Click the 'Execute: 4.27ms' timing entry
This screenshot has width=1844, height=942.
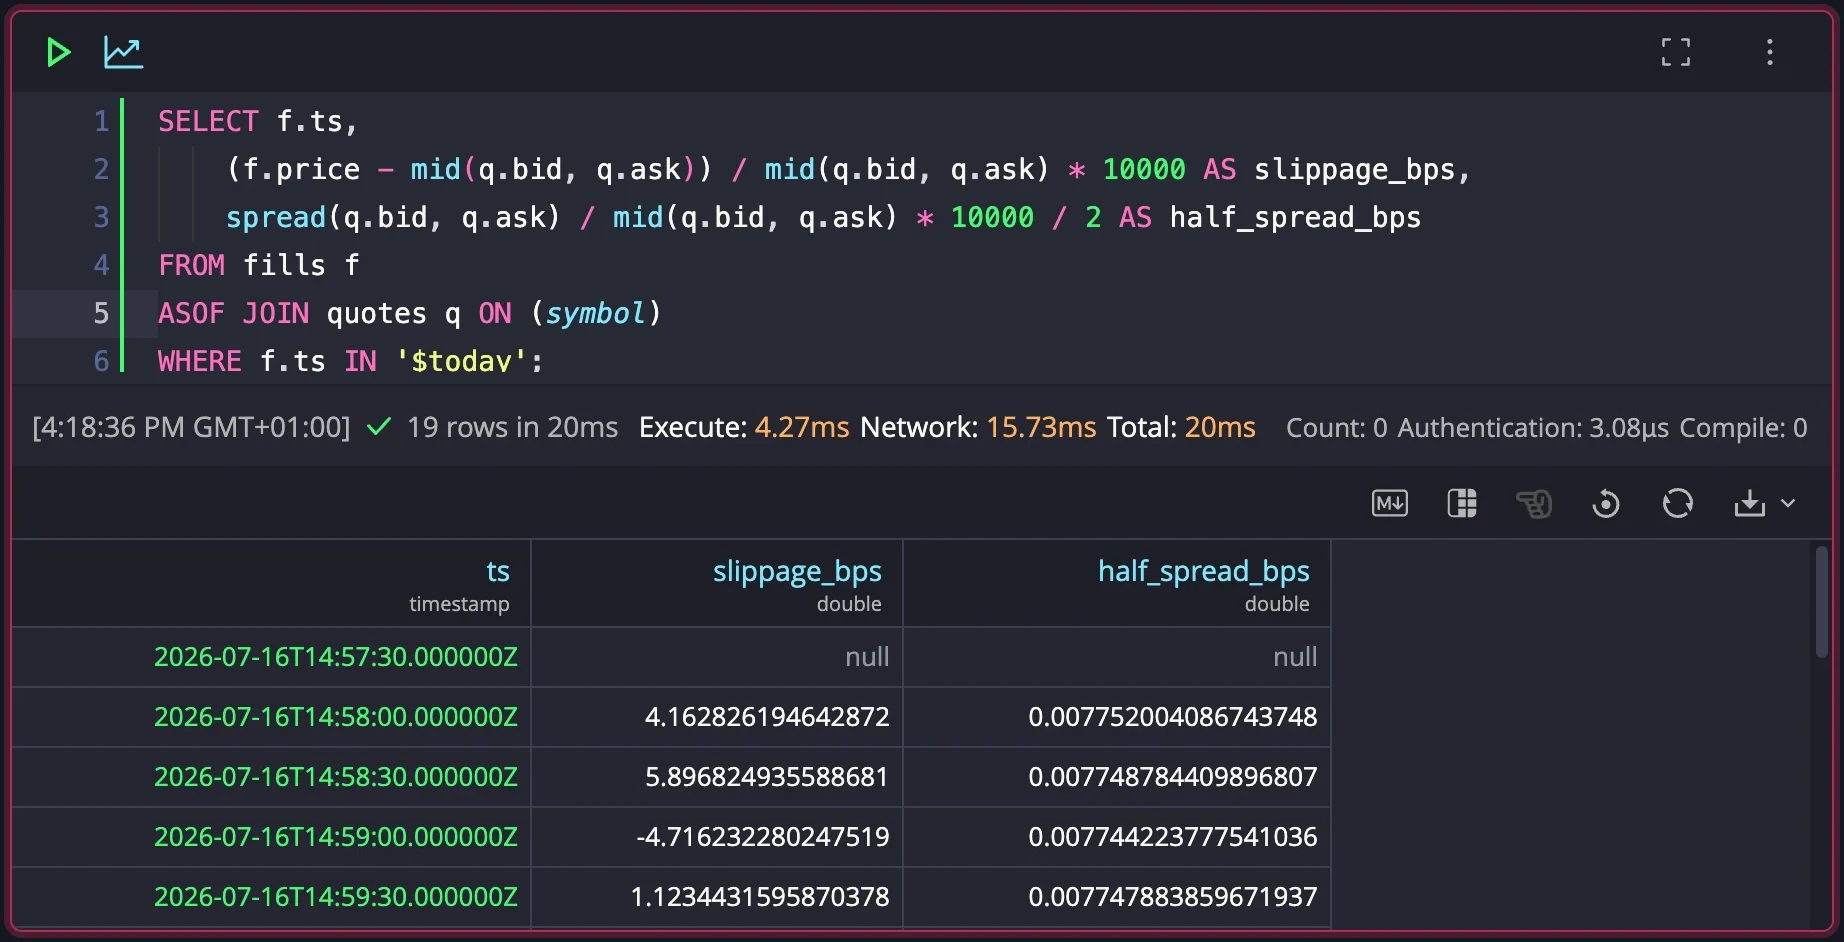click(744, 427)
